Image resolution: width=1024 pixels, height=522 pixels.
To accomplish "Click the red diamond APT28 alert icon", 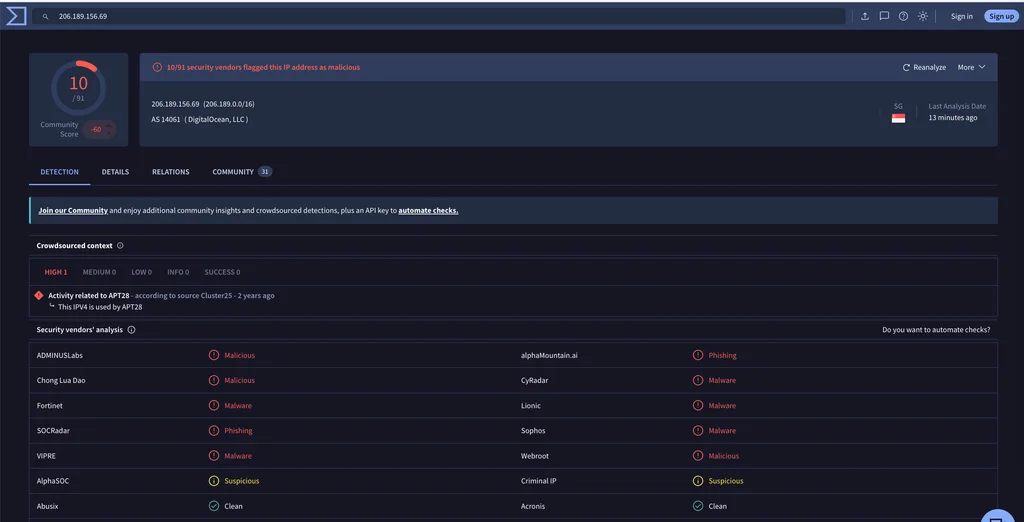I will 39,295.
